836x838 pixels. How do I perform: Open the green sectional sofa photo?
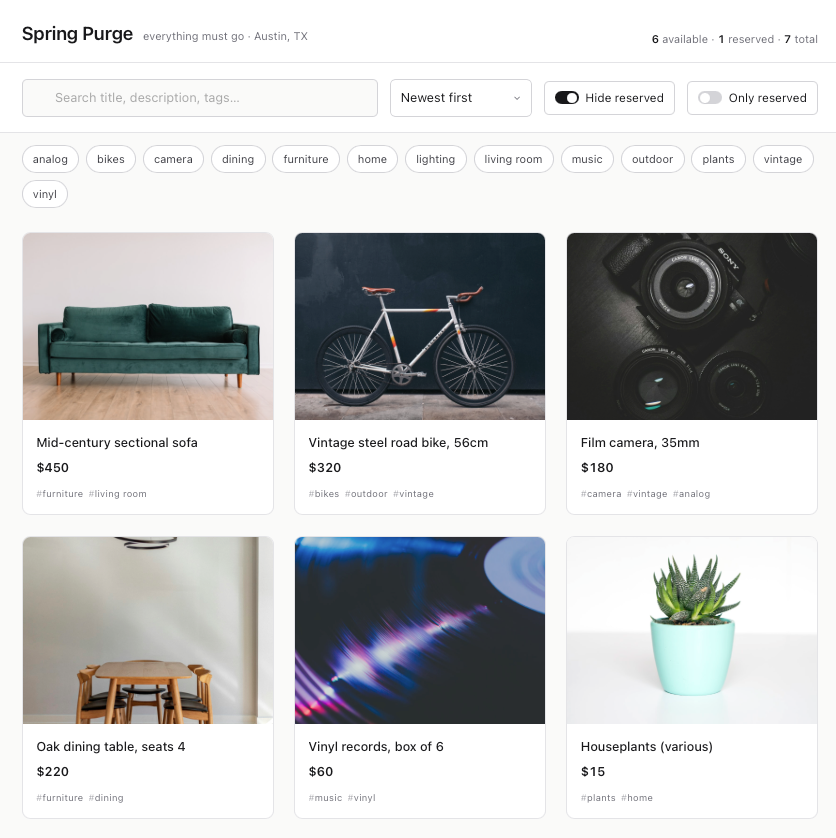(x=148, y=326)
